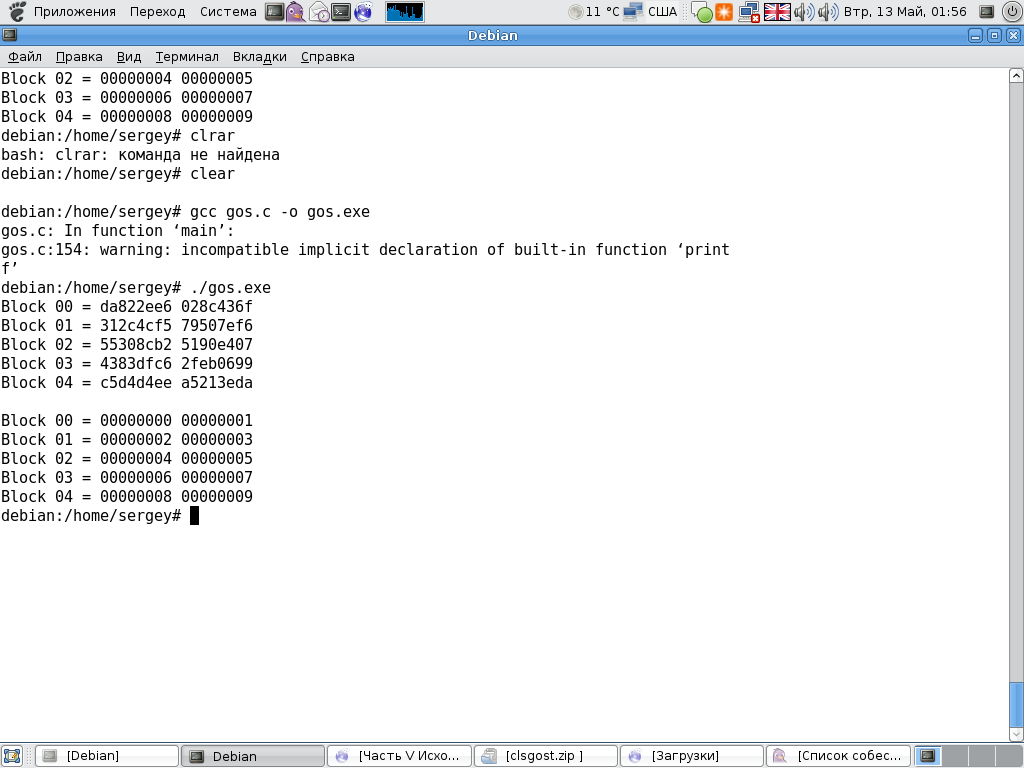Click the power shutdown button icon
1024x768 pixels.
tap(1012, 12)
